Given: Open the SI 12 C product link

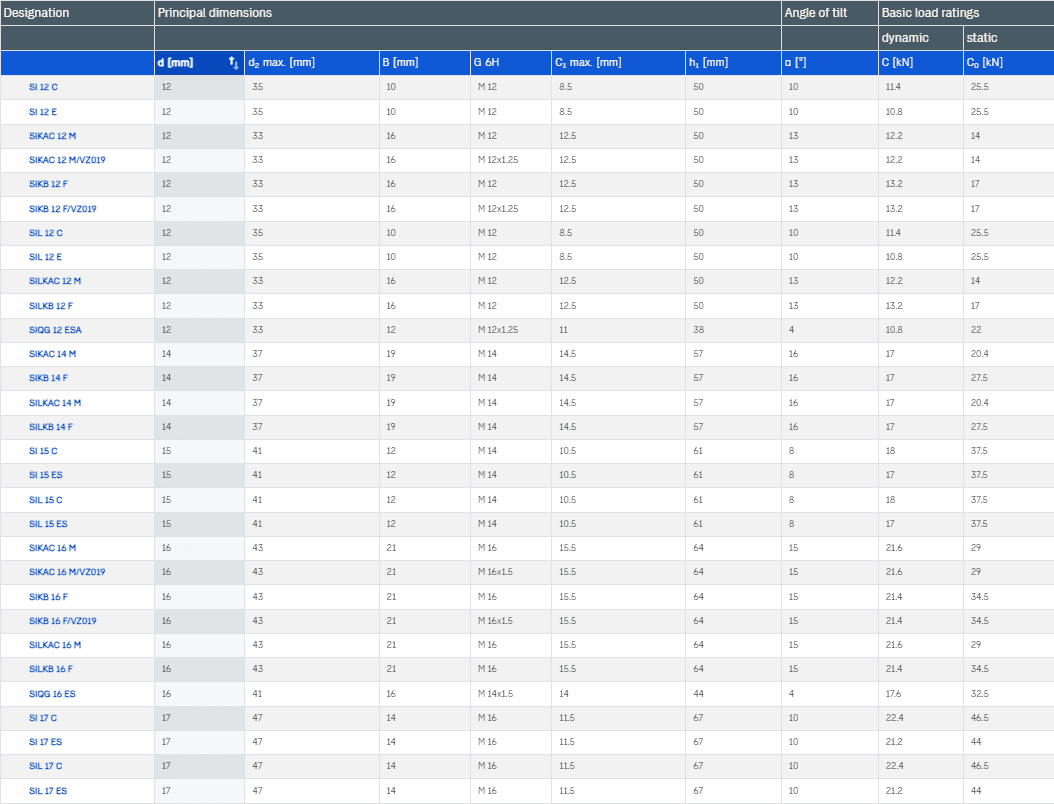Looking at the screenshot, I should point(43,87).
